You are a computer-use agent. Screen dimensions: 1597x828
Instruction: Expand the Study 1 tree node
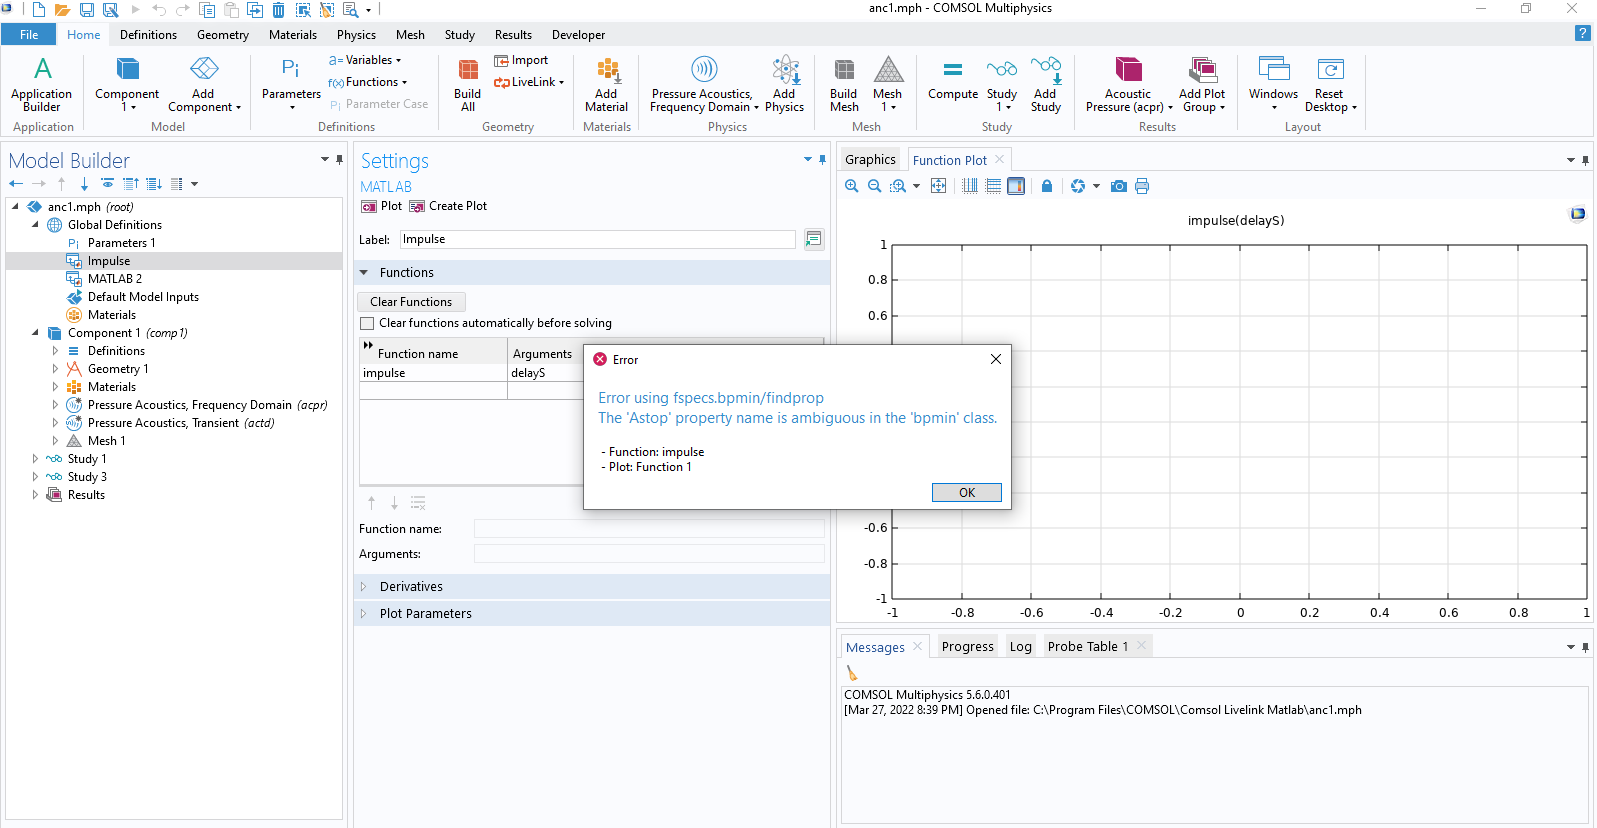click(x=35, y=459)
